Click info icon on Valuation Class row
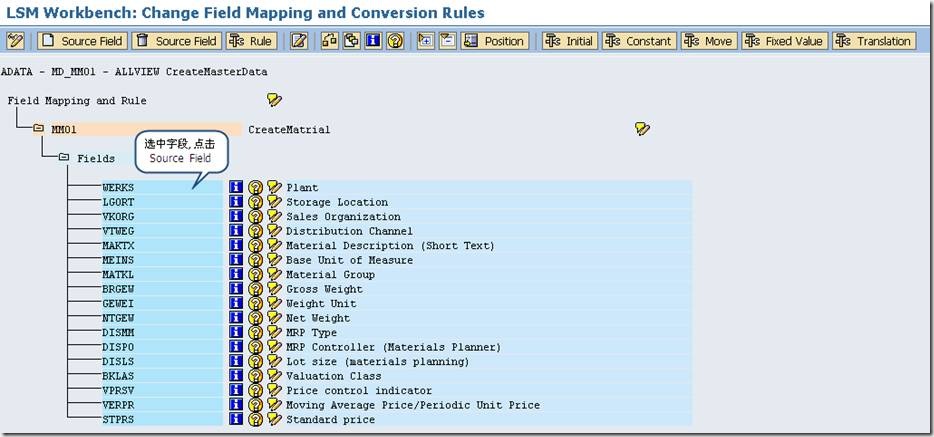The height and width of the screenshot is (437, 934). click(236, 376)
